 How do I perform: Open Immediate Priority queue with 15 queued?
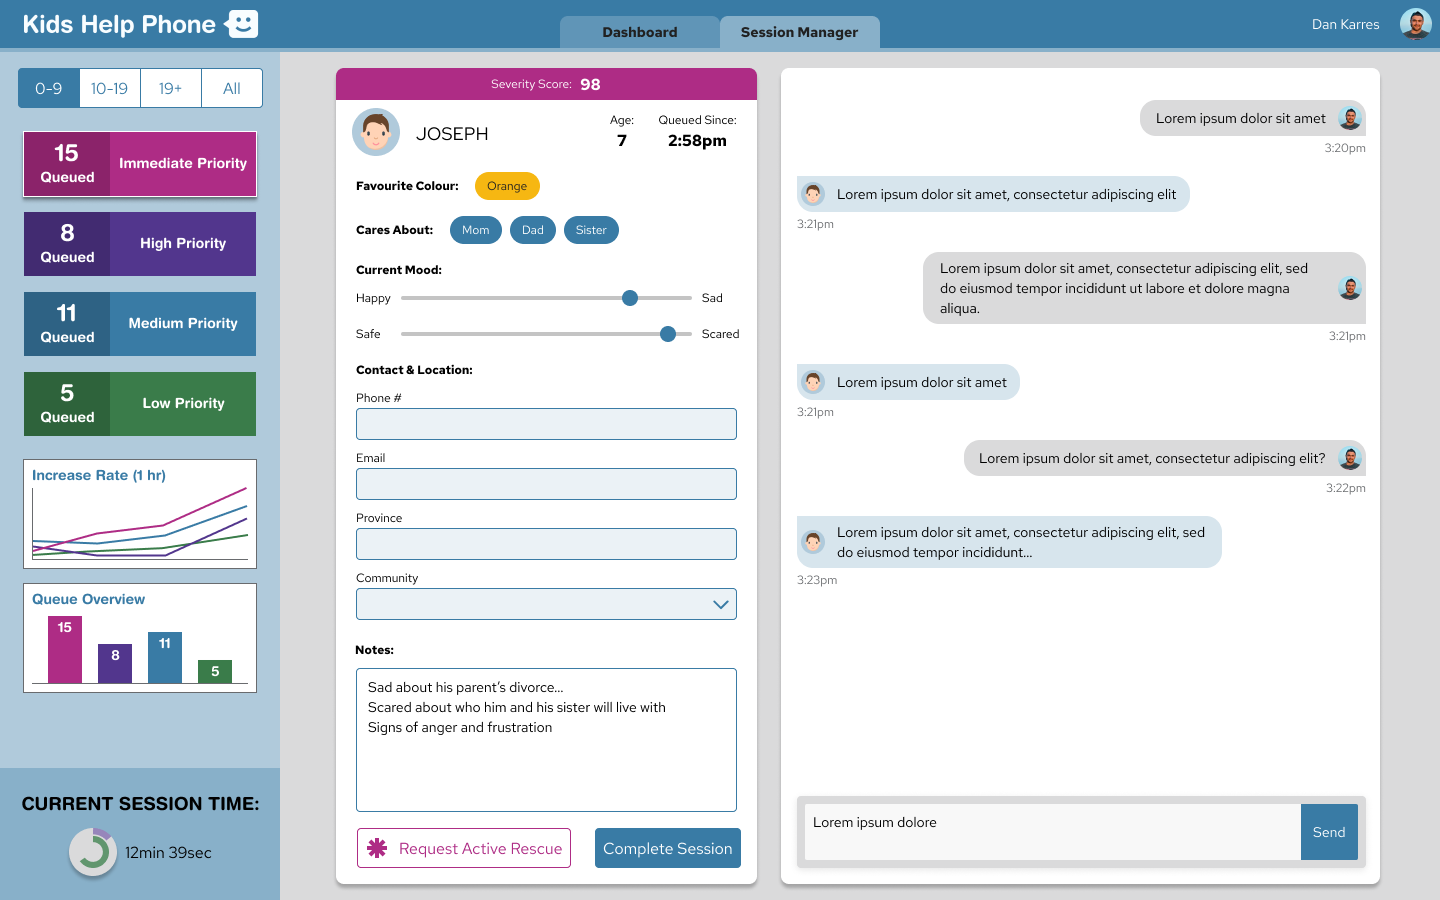pos(140,164)
